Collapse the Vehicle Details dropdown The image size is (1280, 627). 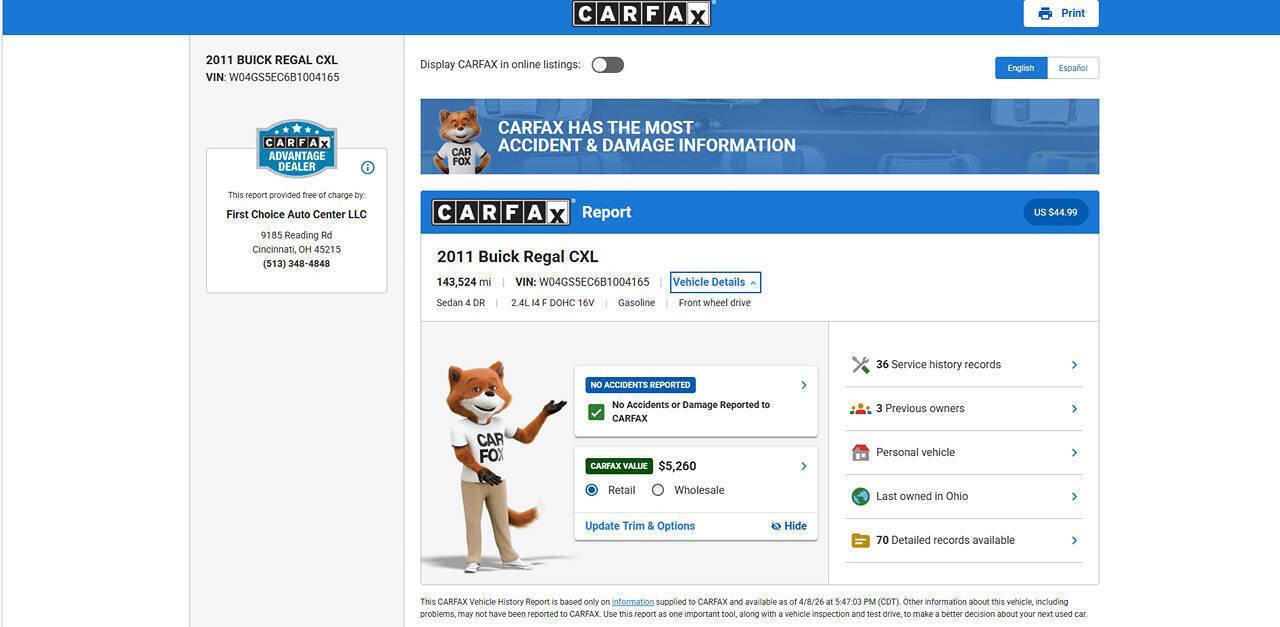pos(715,282)
